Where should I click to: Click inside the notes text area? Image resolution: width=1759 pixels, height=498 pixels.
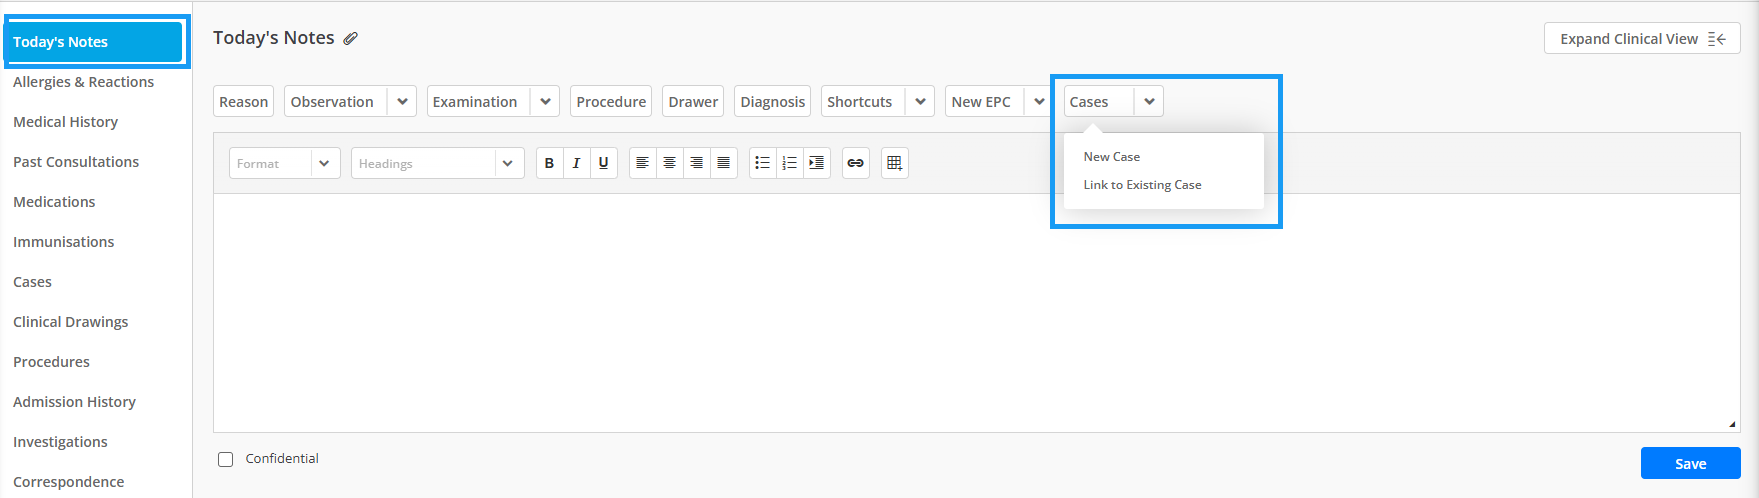point(976,312)
